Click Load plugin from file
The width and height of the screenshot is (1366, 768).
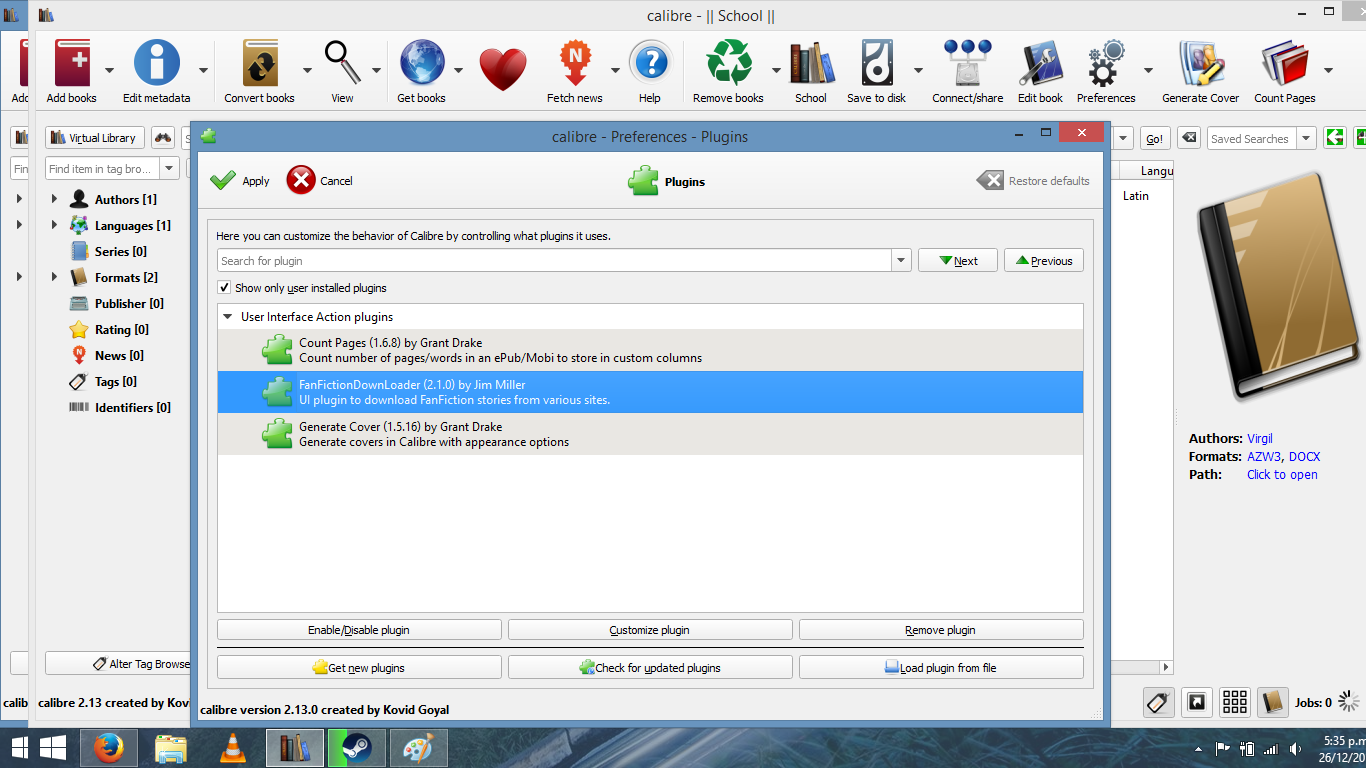click(941, 667)
